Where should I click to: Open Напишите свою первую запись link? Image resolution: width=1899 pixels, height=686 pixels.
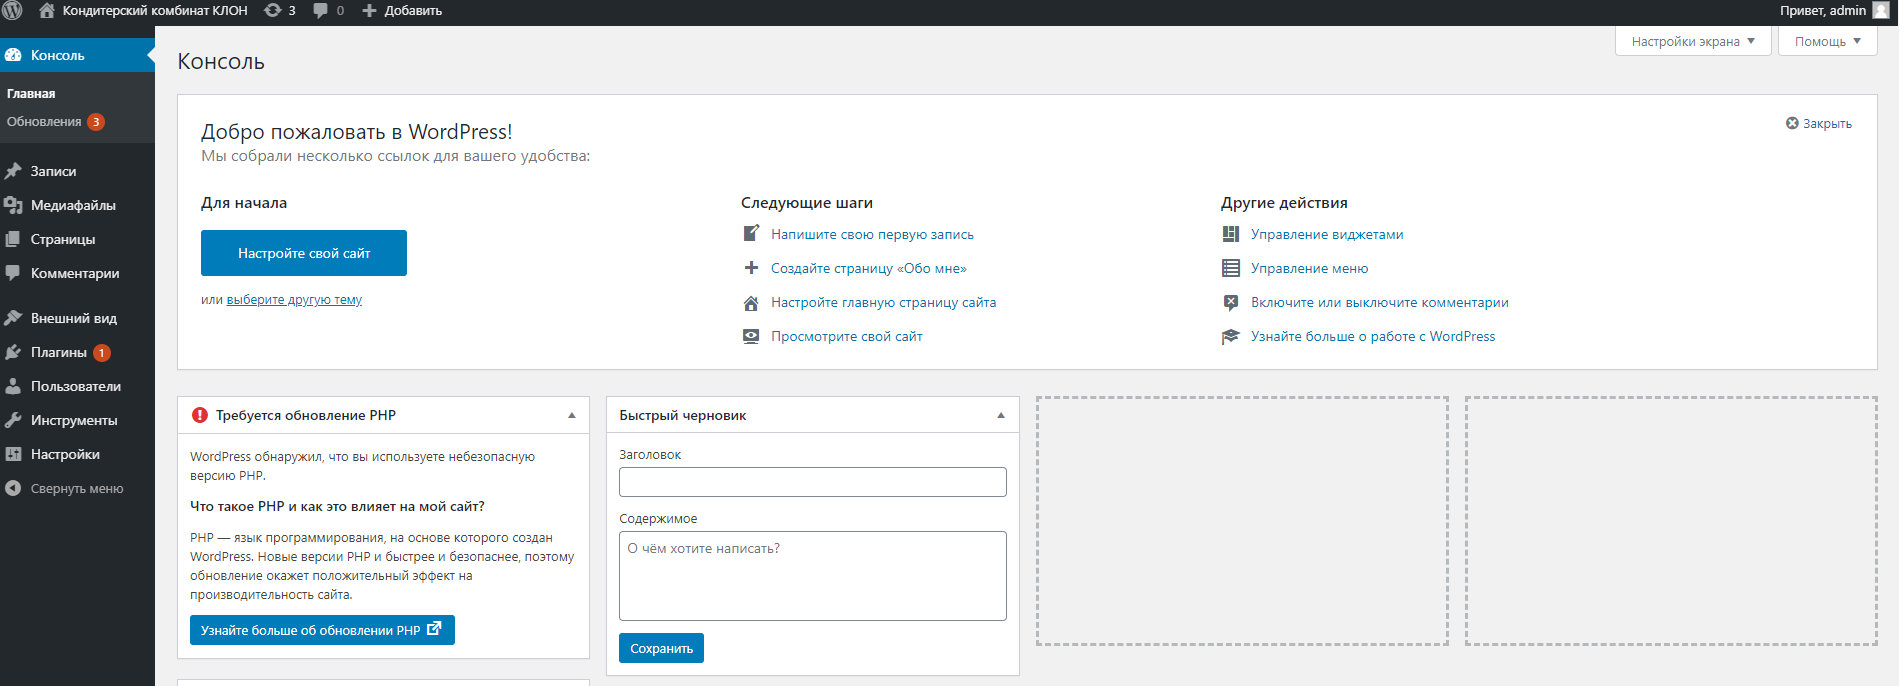(x=872, y=234)
